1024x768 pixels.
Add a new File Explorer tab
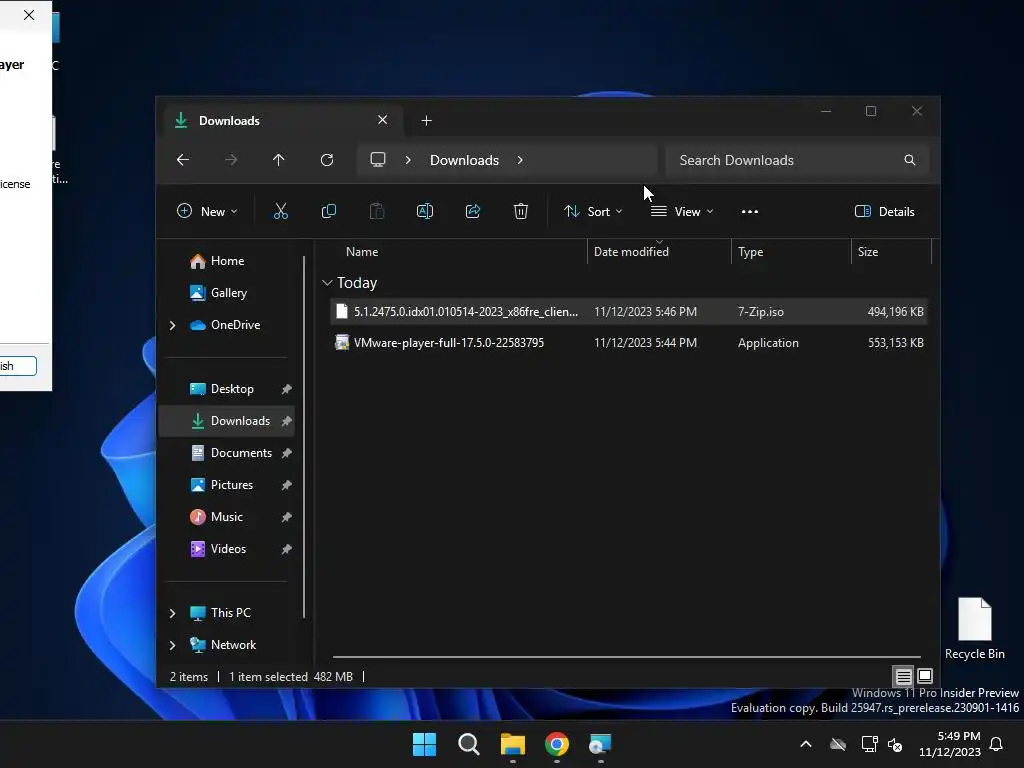pos(426,121)
